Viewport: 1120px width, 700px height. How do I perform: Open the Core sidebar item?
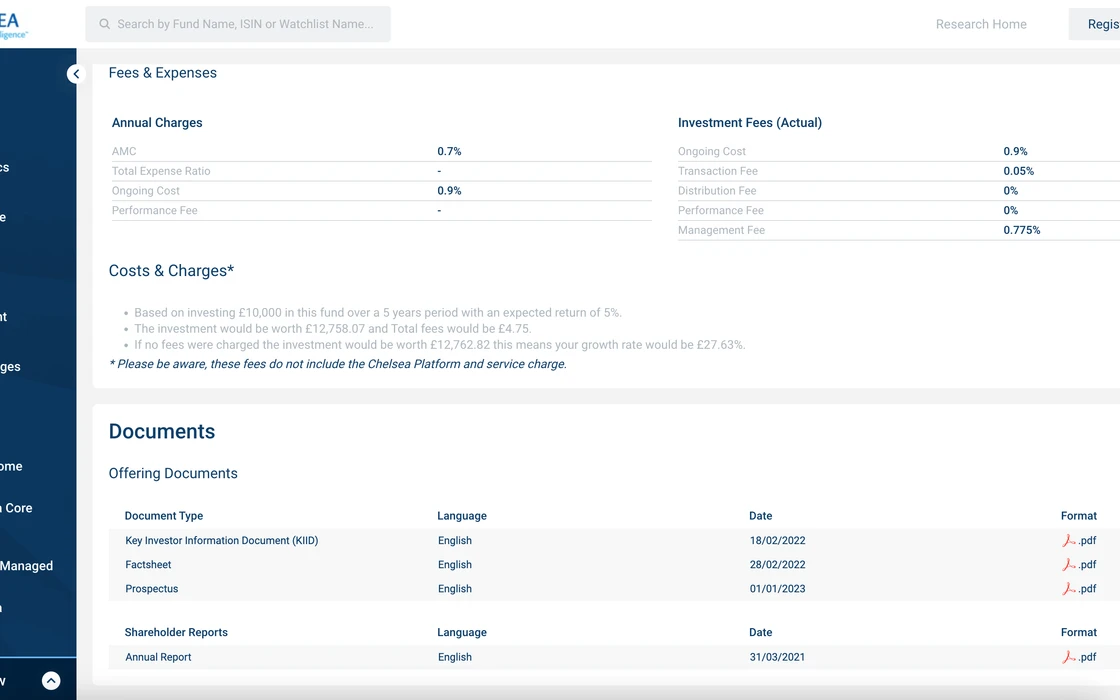coord(17,508)
